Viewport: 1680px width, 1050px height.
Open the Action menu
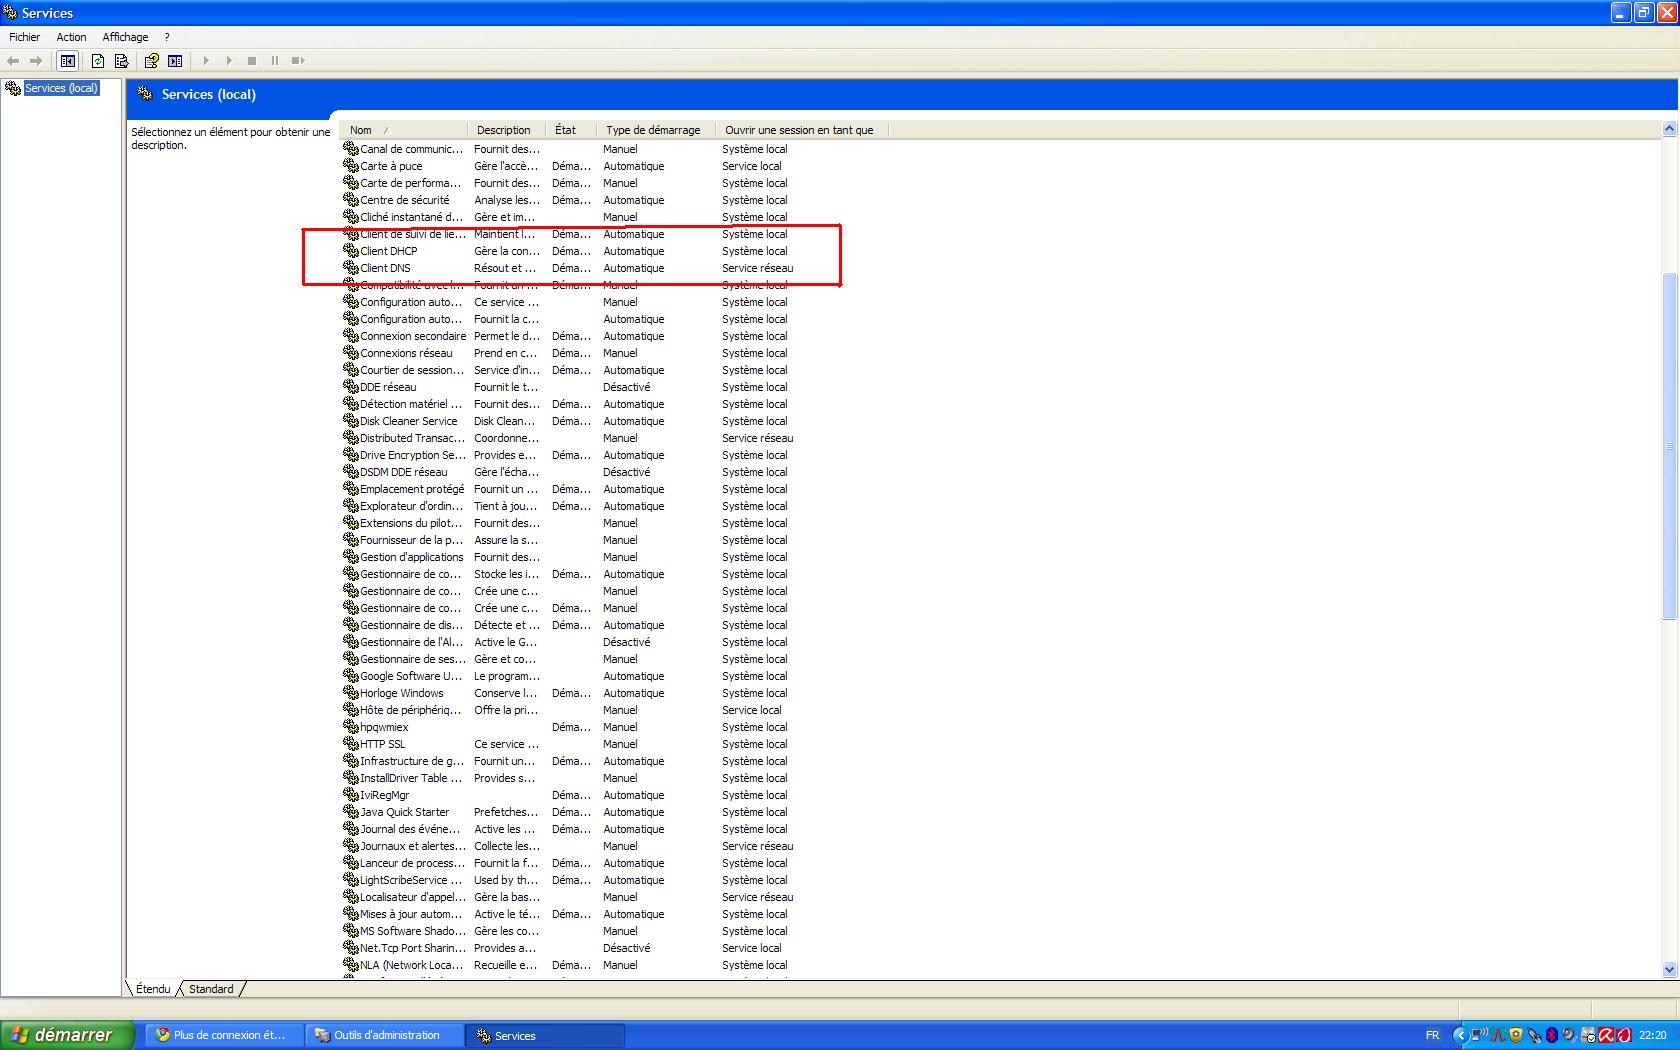(x=71, y=37)
